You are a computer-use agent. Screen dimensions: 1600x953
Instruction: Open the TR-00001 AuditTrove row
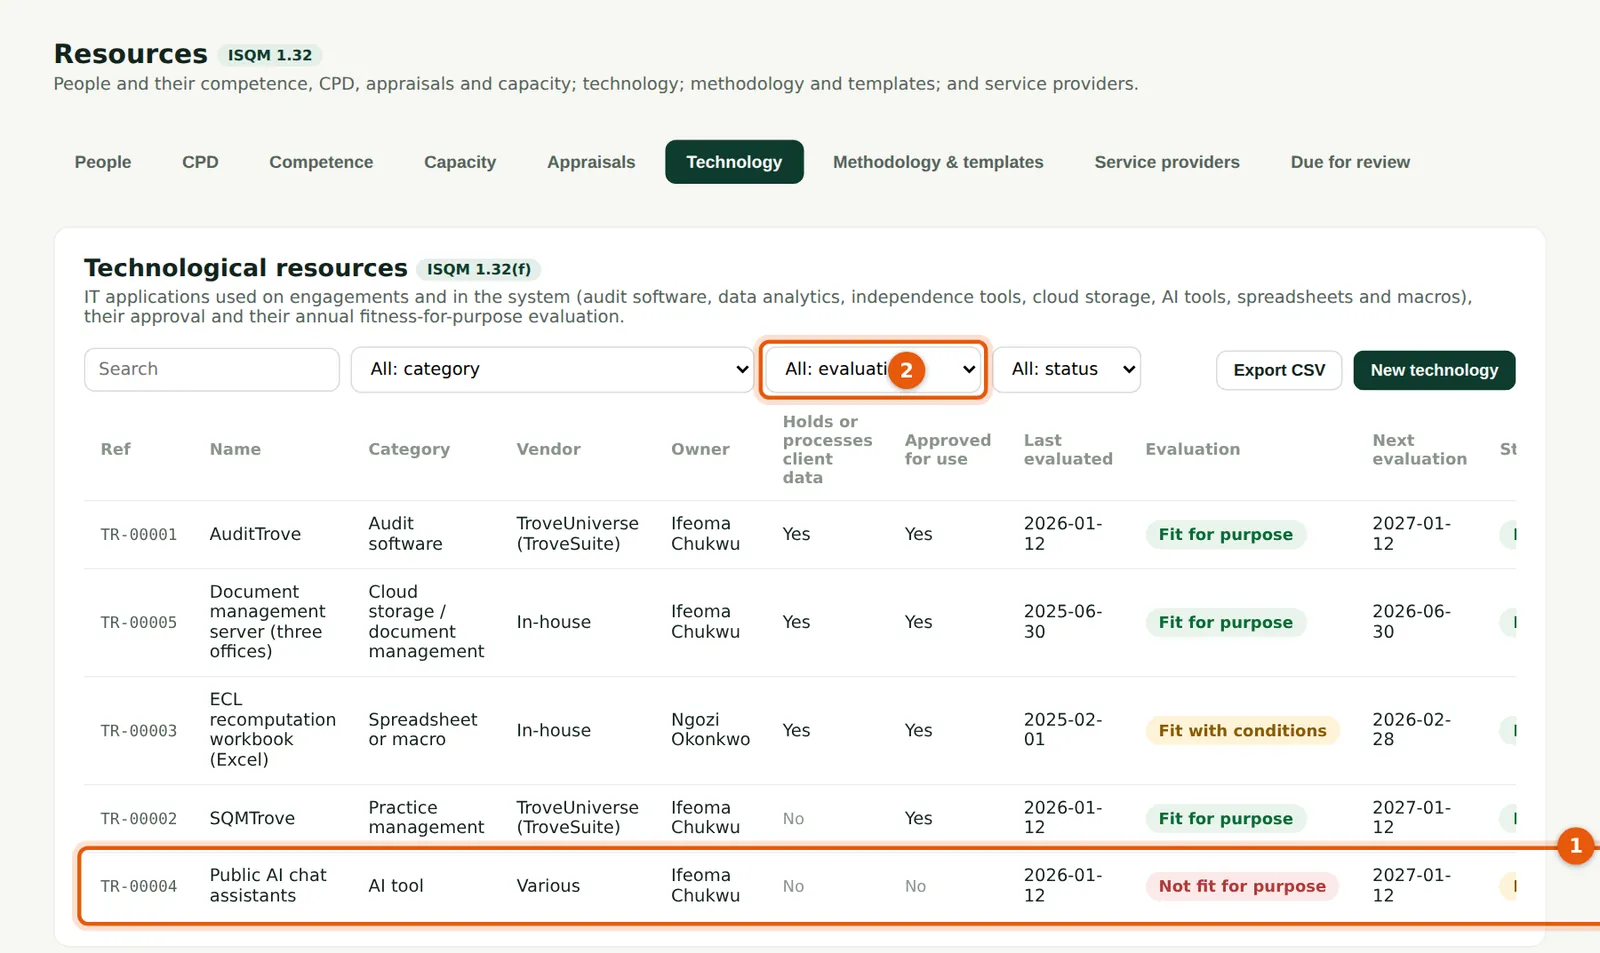coord(800,535)
